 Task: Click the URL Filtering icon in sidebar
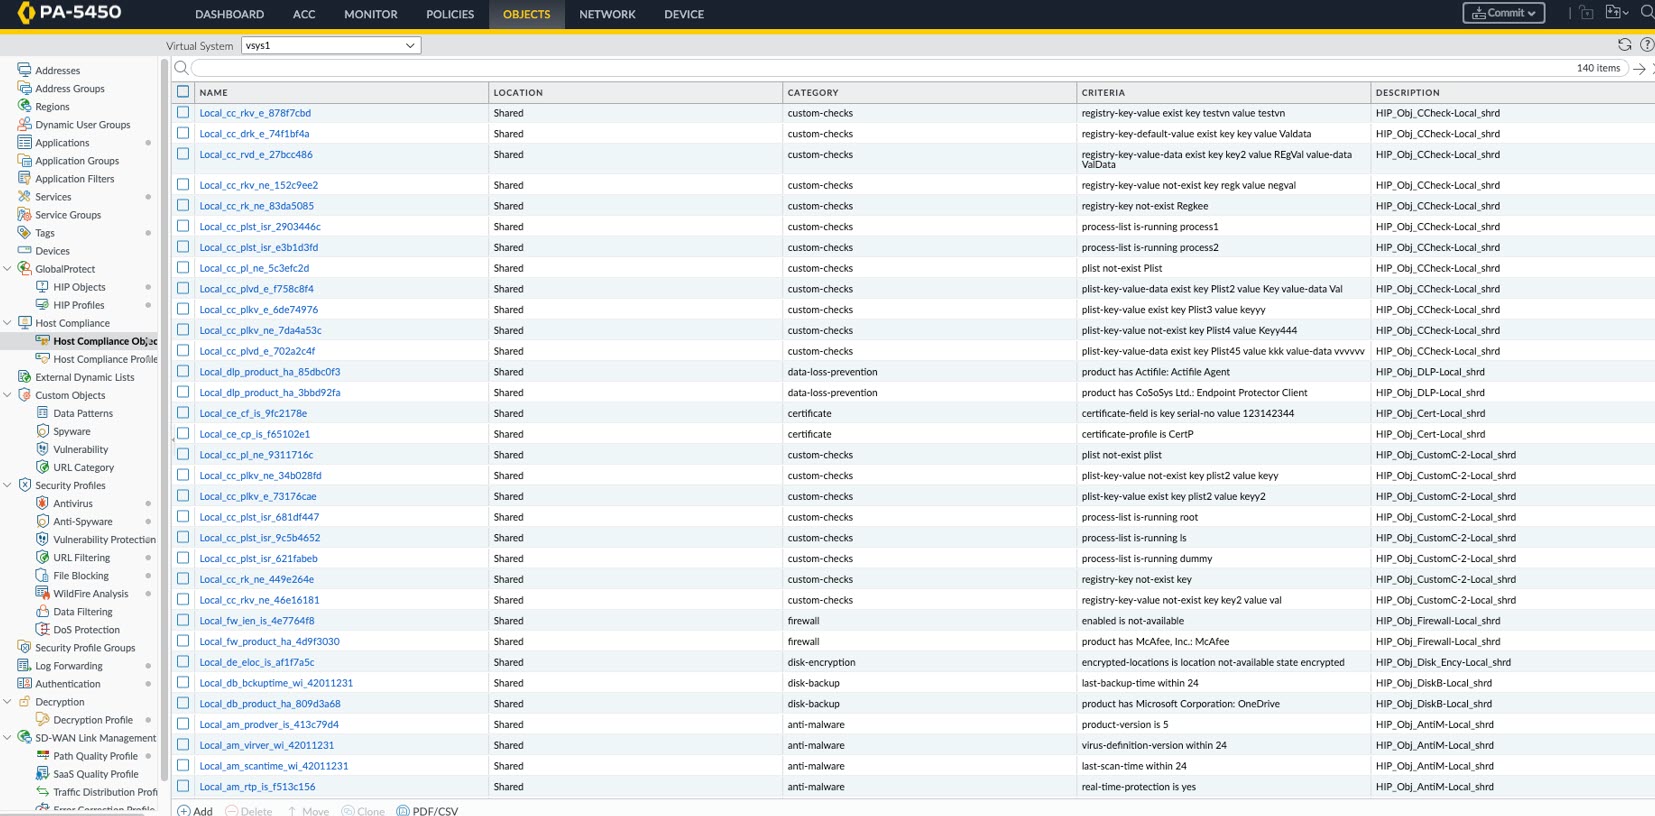click(42, 557)
